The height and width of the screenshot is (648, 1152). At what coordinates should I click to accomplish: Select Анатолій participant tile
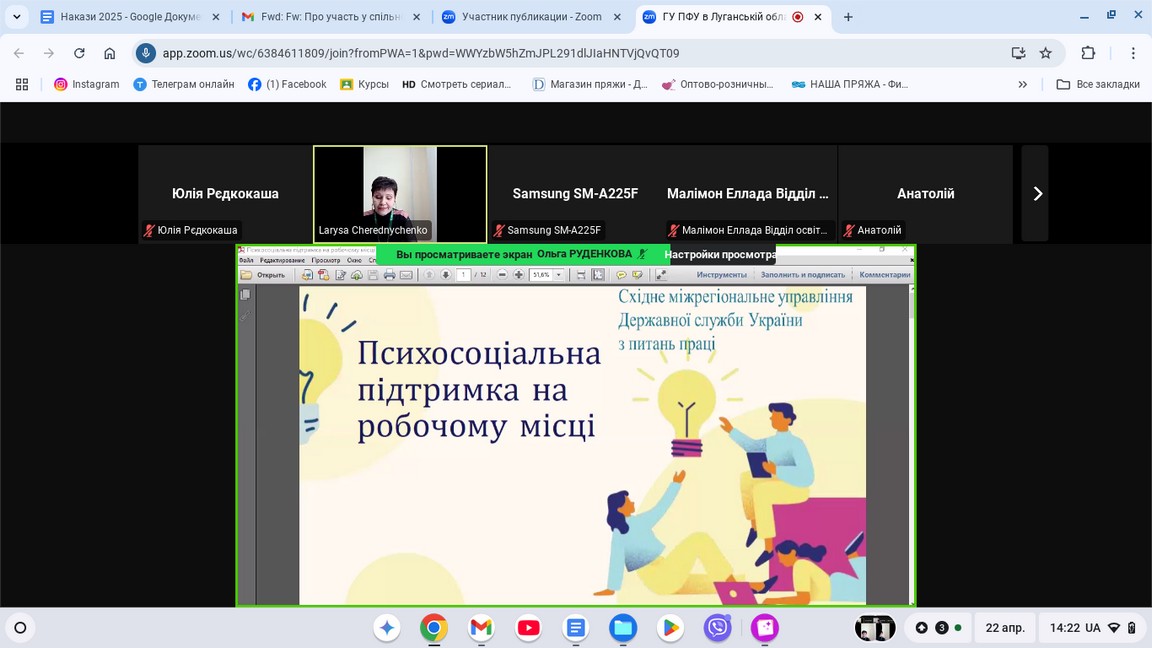925,194
